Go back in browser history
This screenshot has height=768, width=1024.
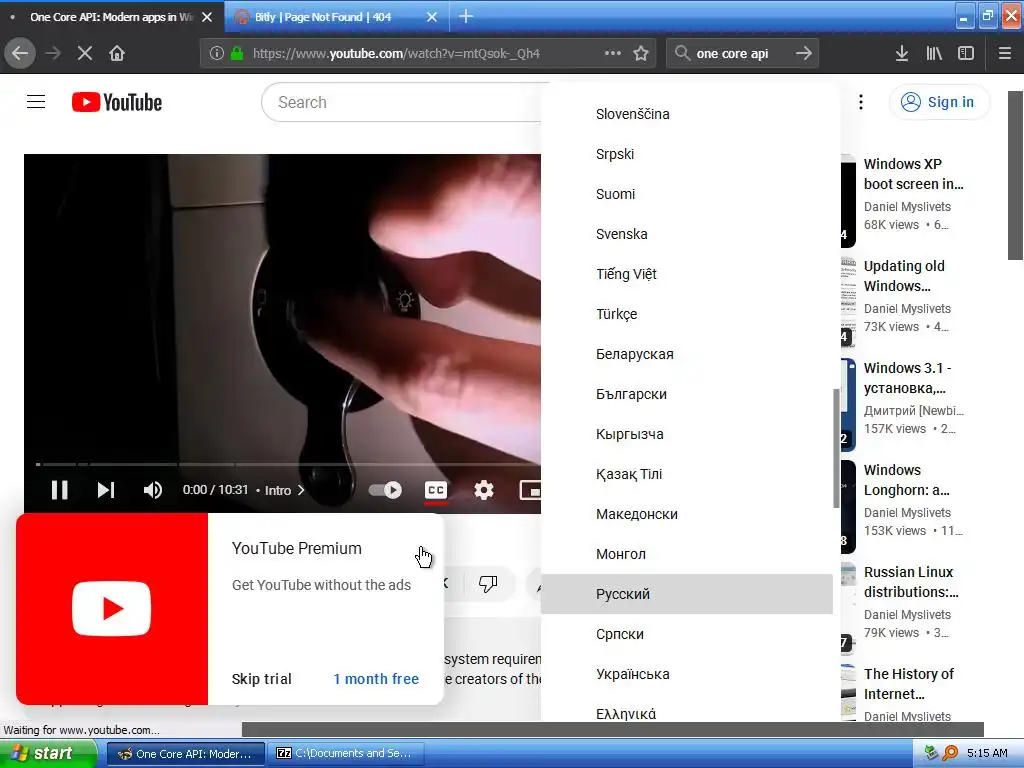[x=20, y=53]
